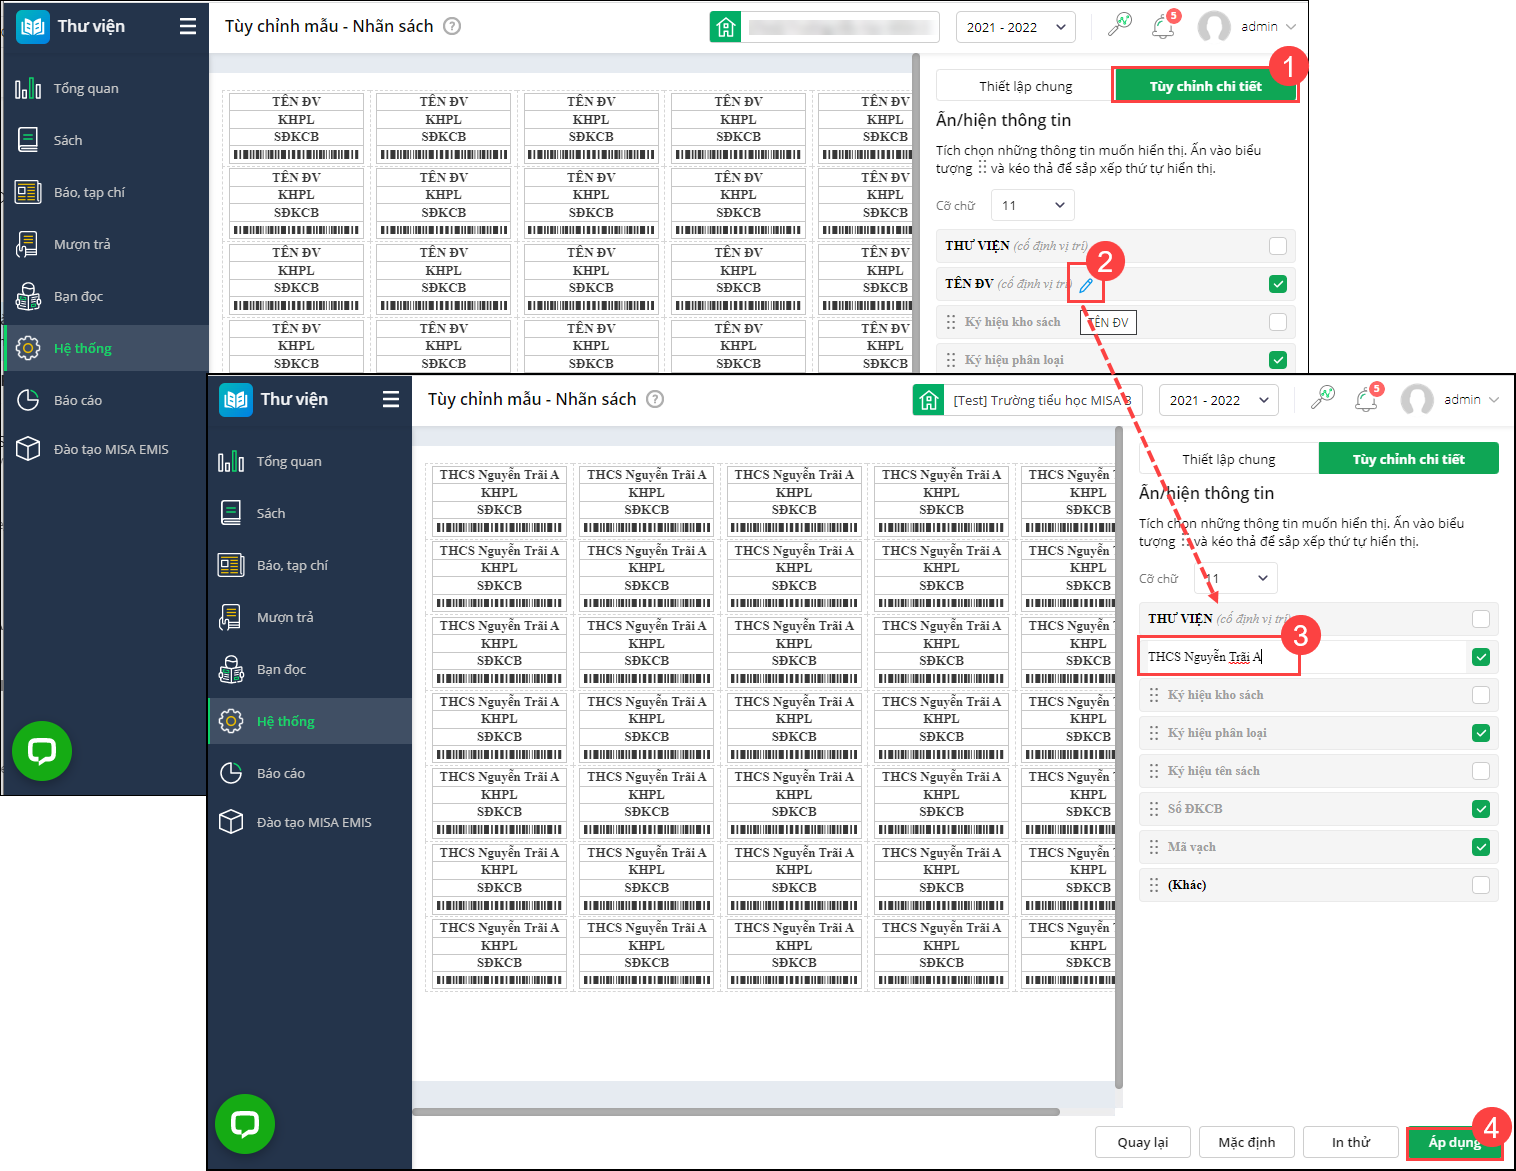Screen dimensions: 1516x1171
Task: Click the Hệ thống gear icon in back window
Action: [x=28, y=348]
